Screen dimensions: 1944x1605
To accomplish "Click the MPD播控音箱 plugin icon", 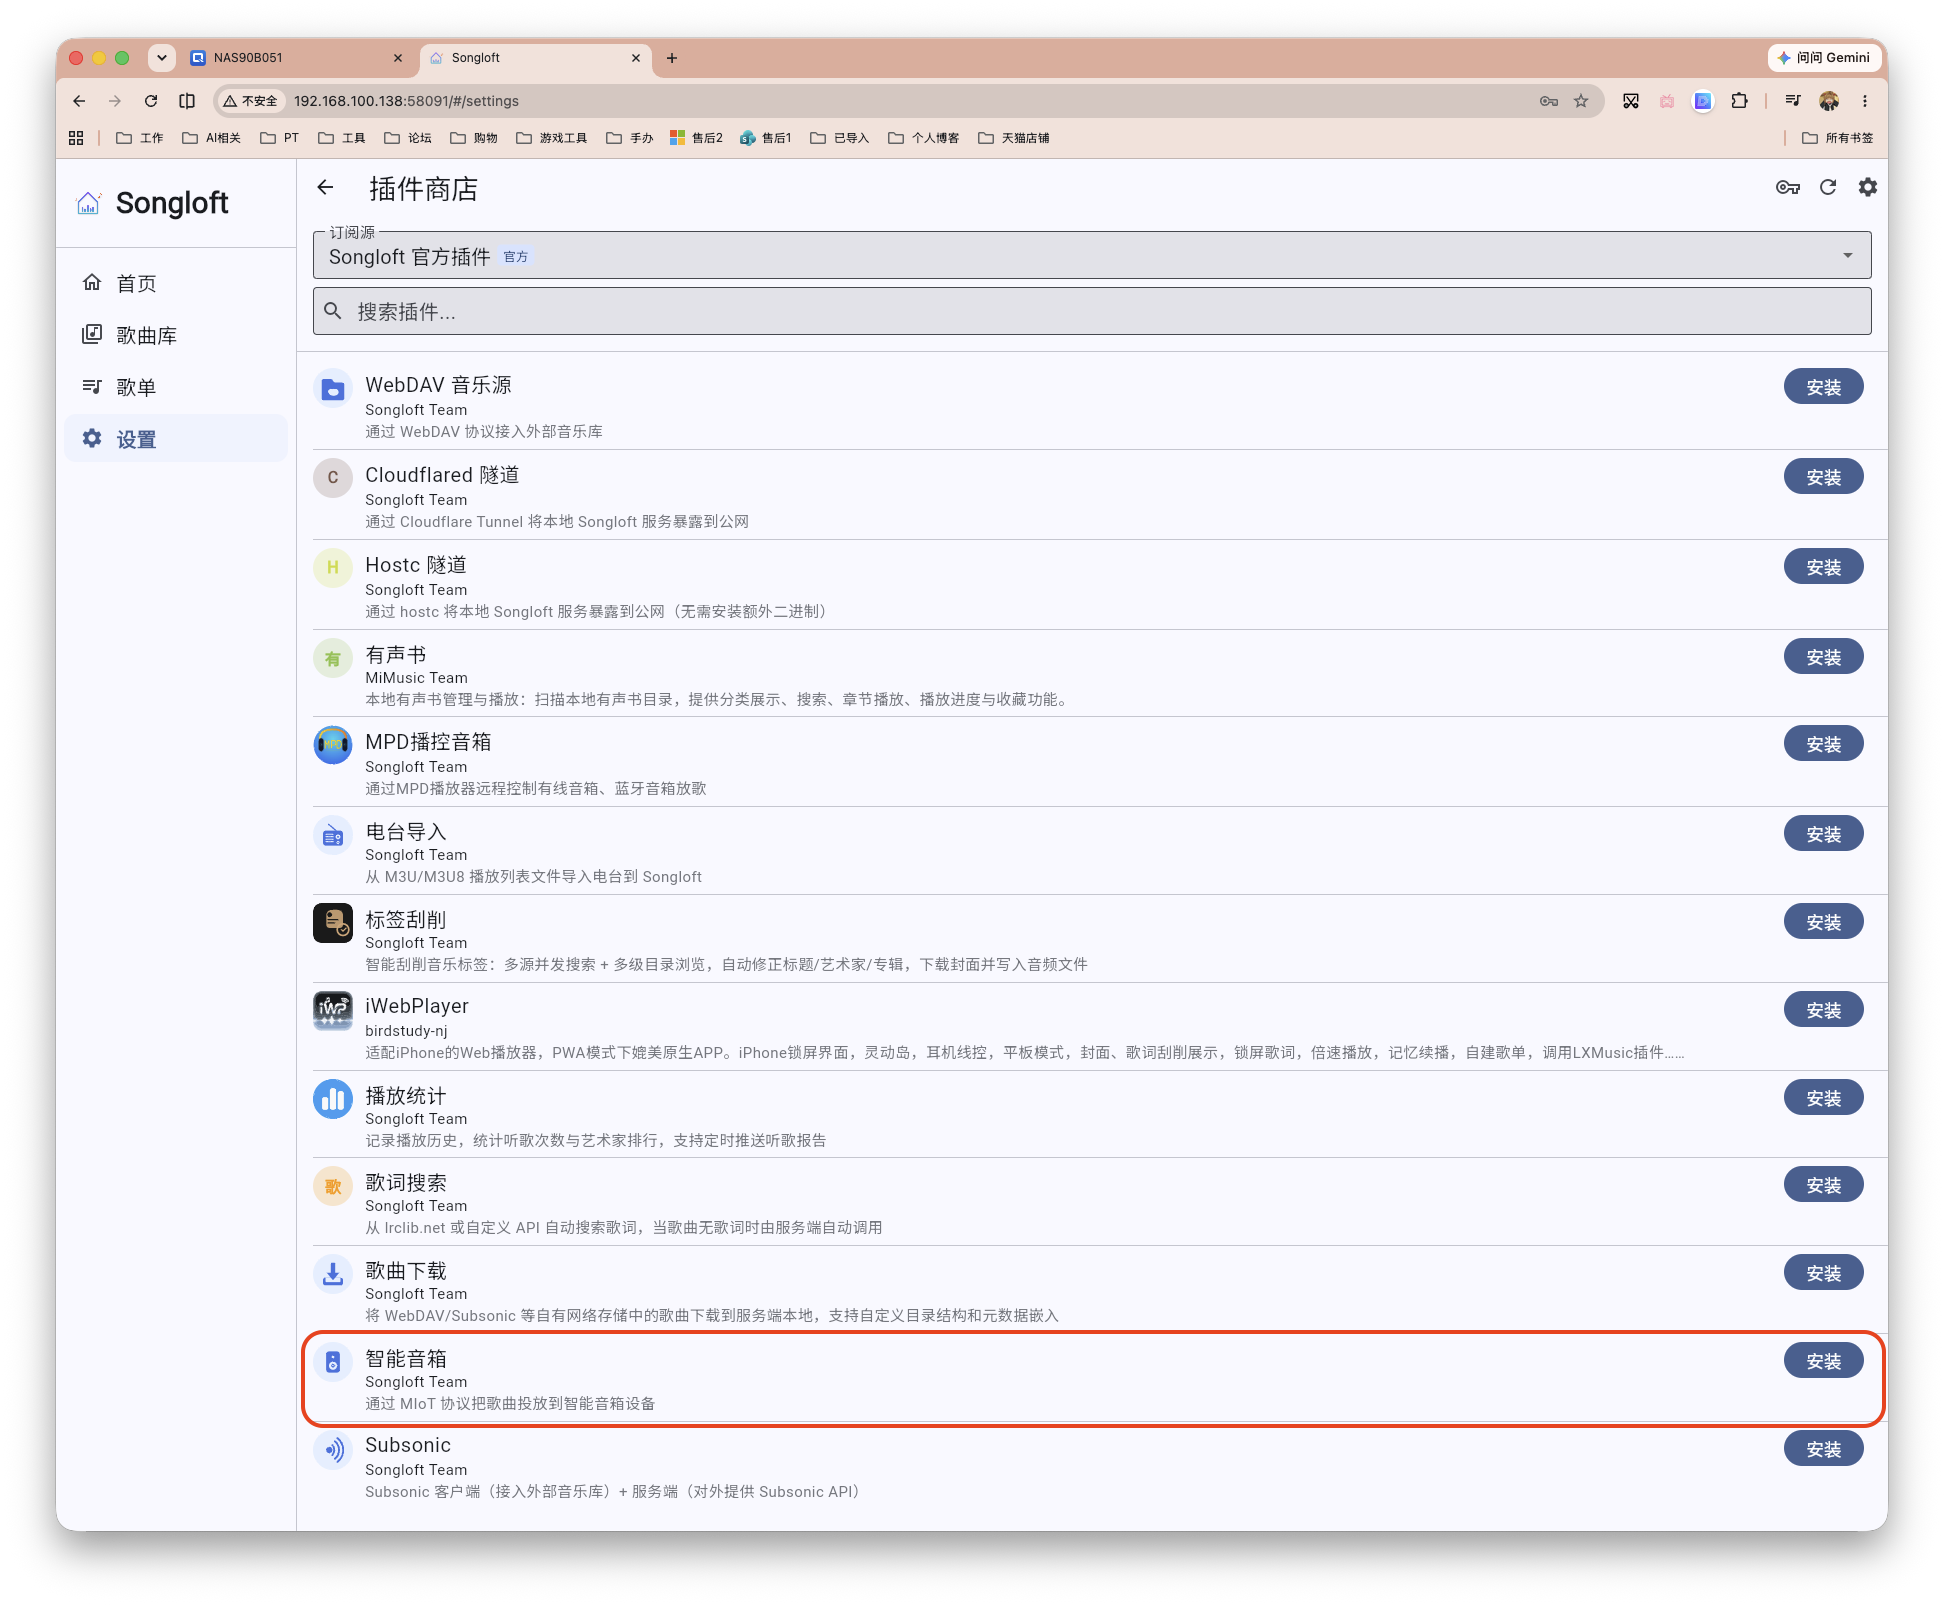I will [x=333, y=745].
